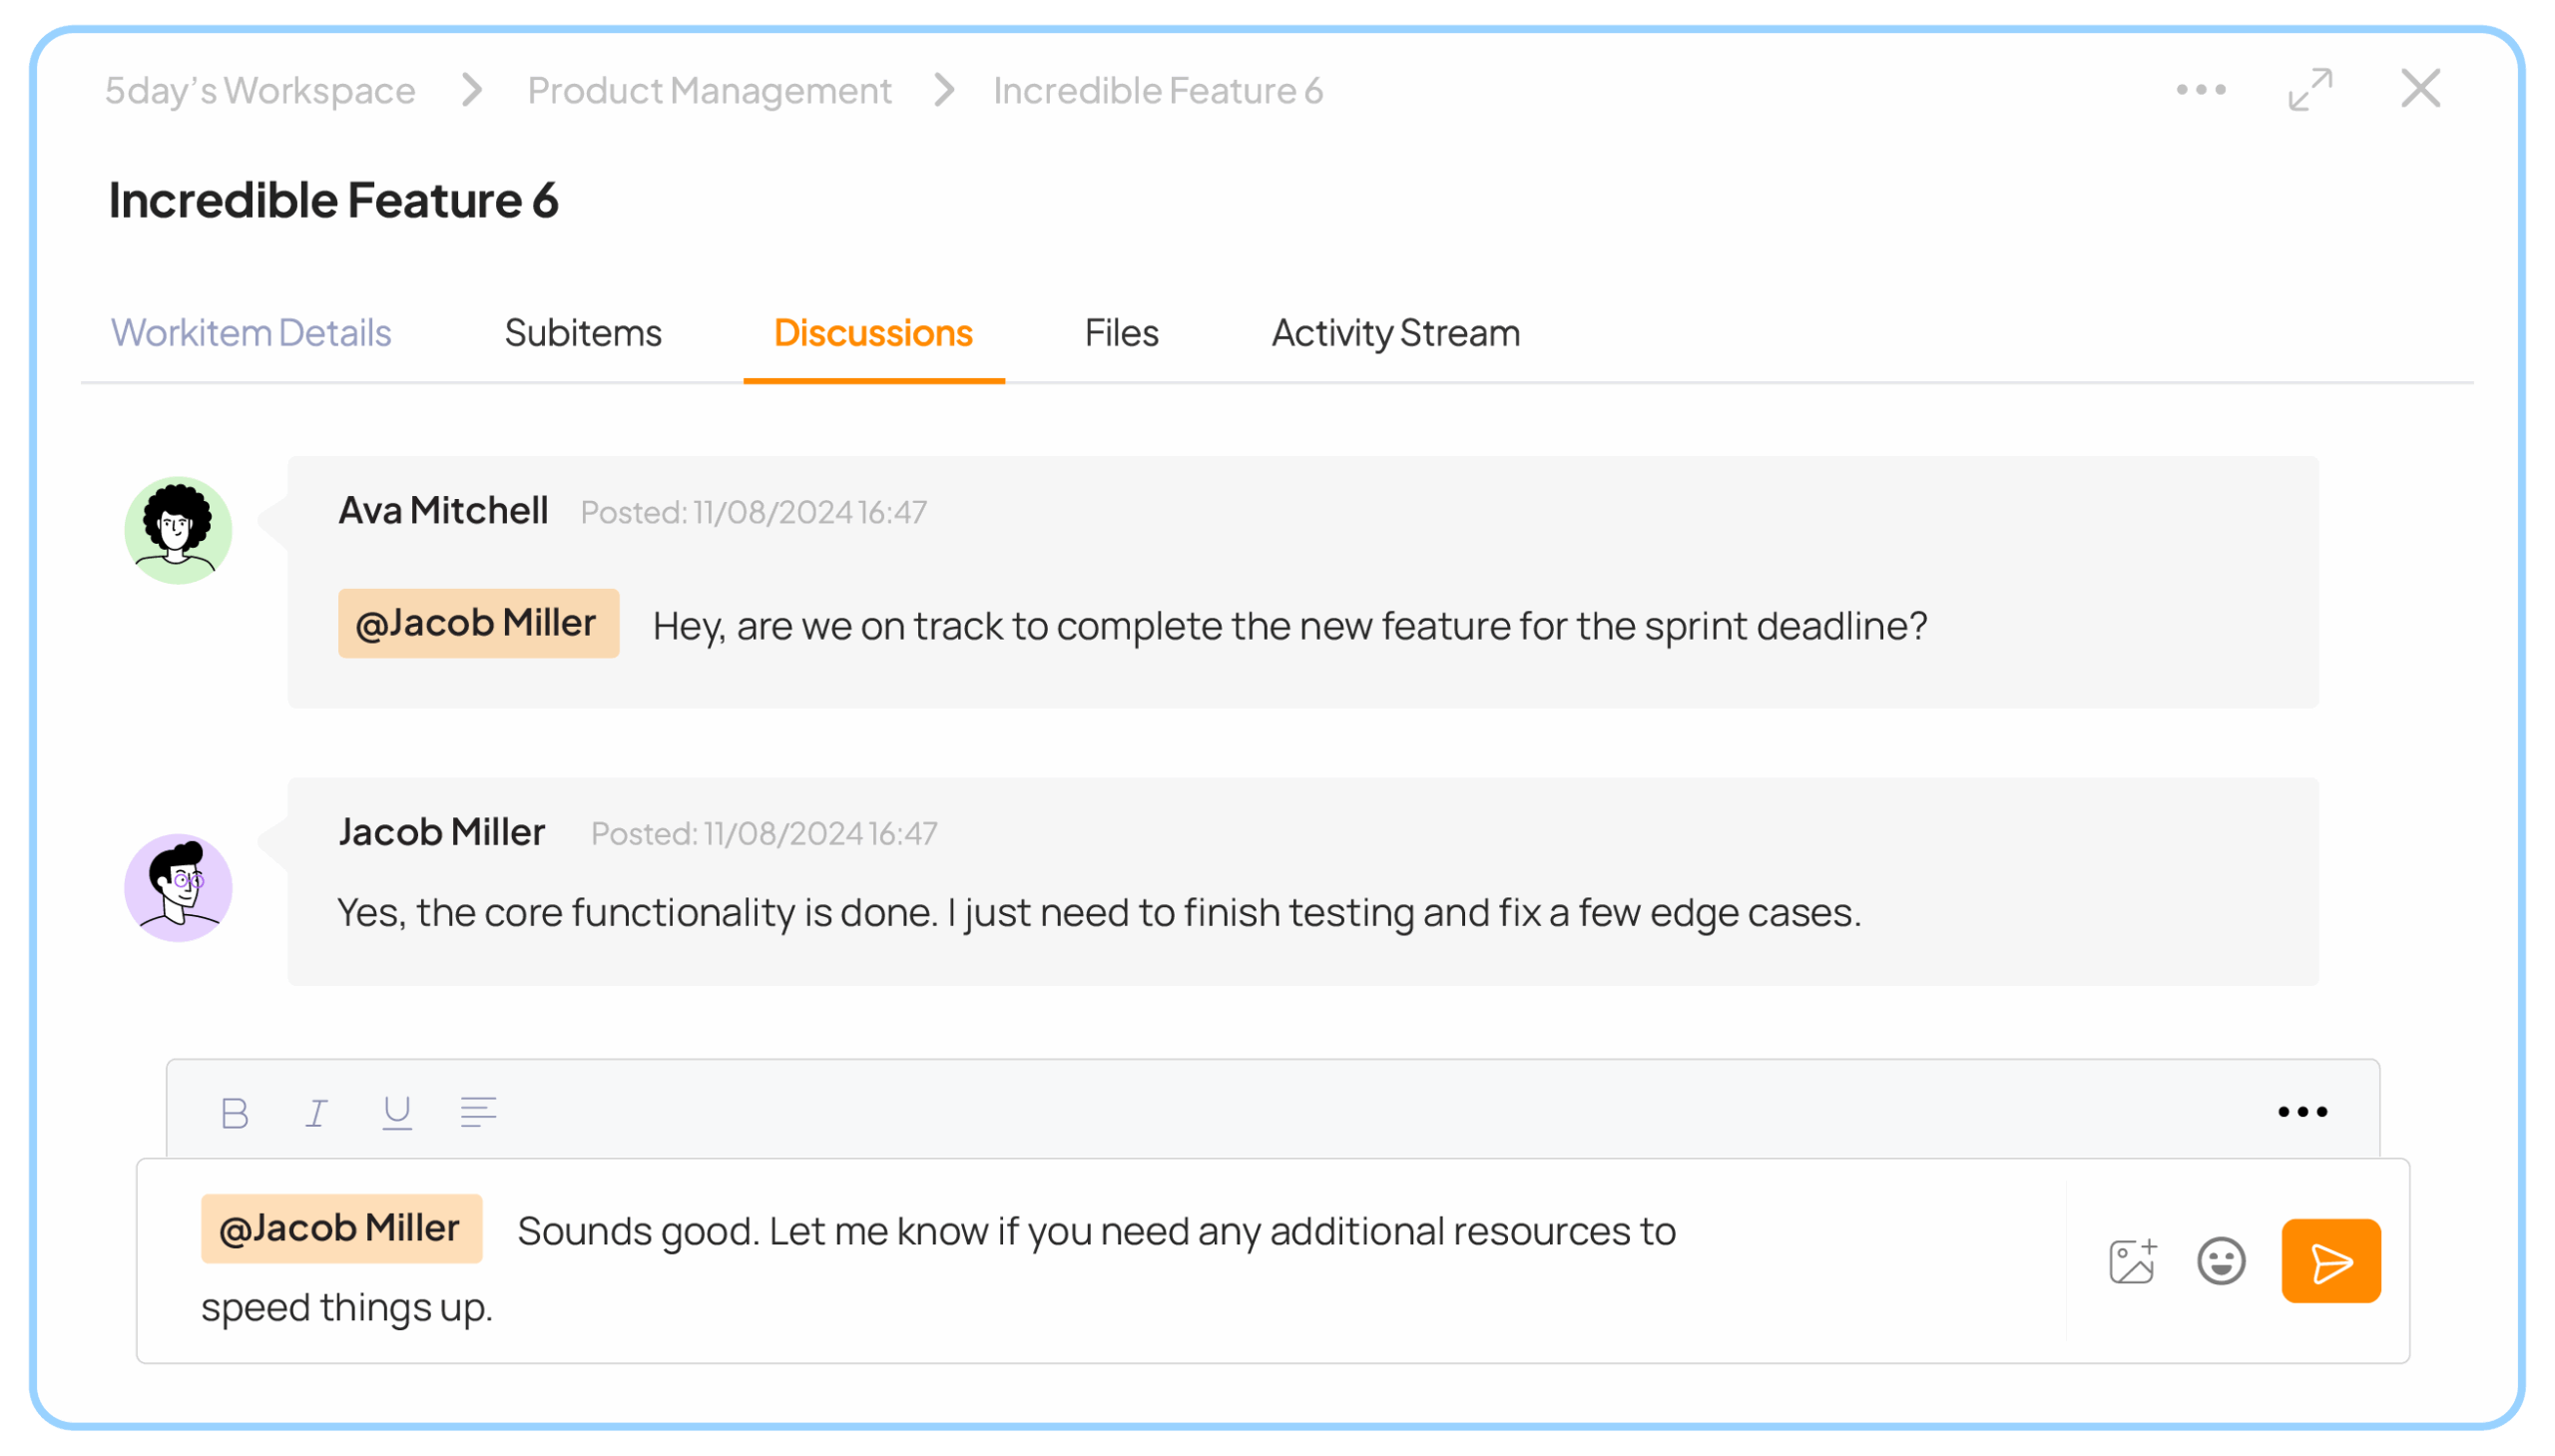Apply italic formatting in the reply editor

pos(316,1112)
